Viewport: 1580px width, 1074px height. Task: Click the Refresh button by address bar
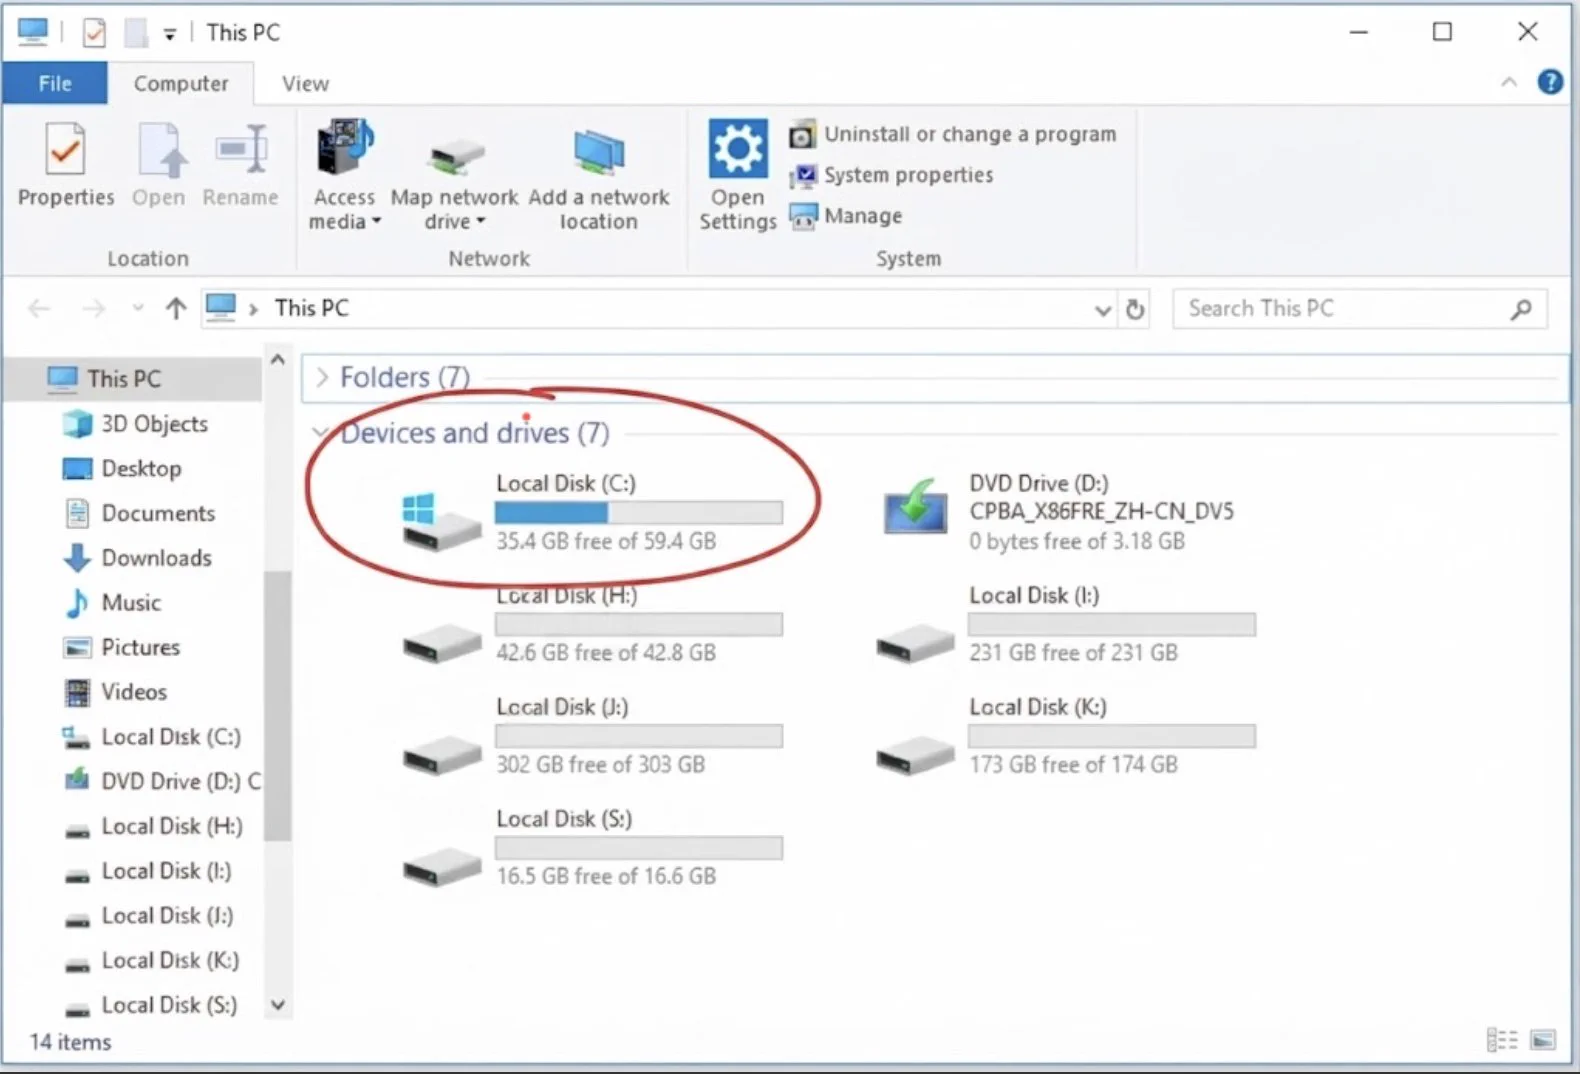[1135, 309]
